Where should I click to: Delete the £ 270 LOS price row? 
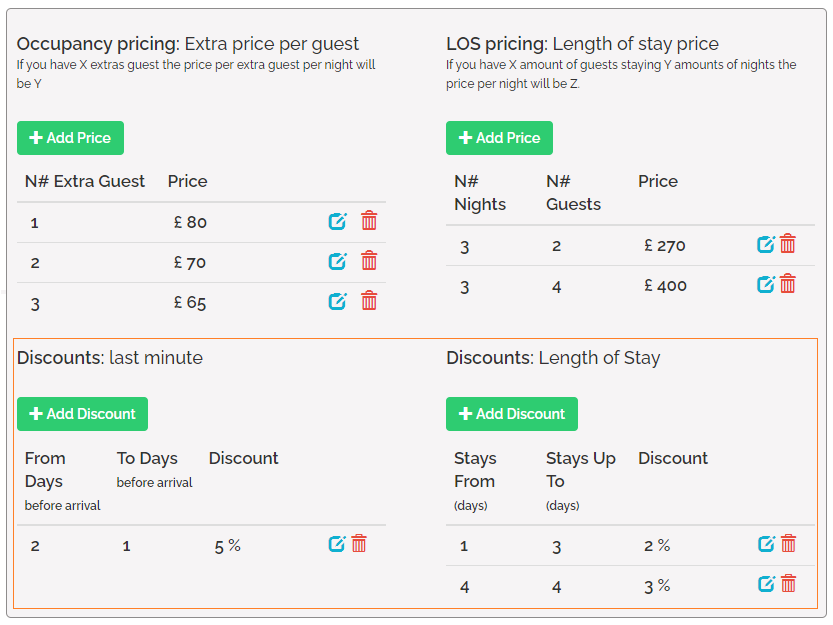pos(788,244)
